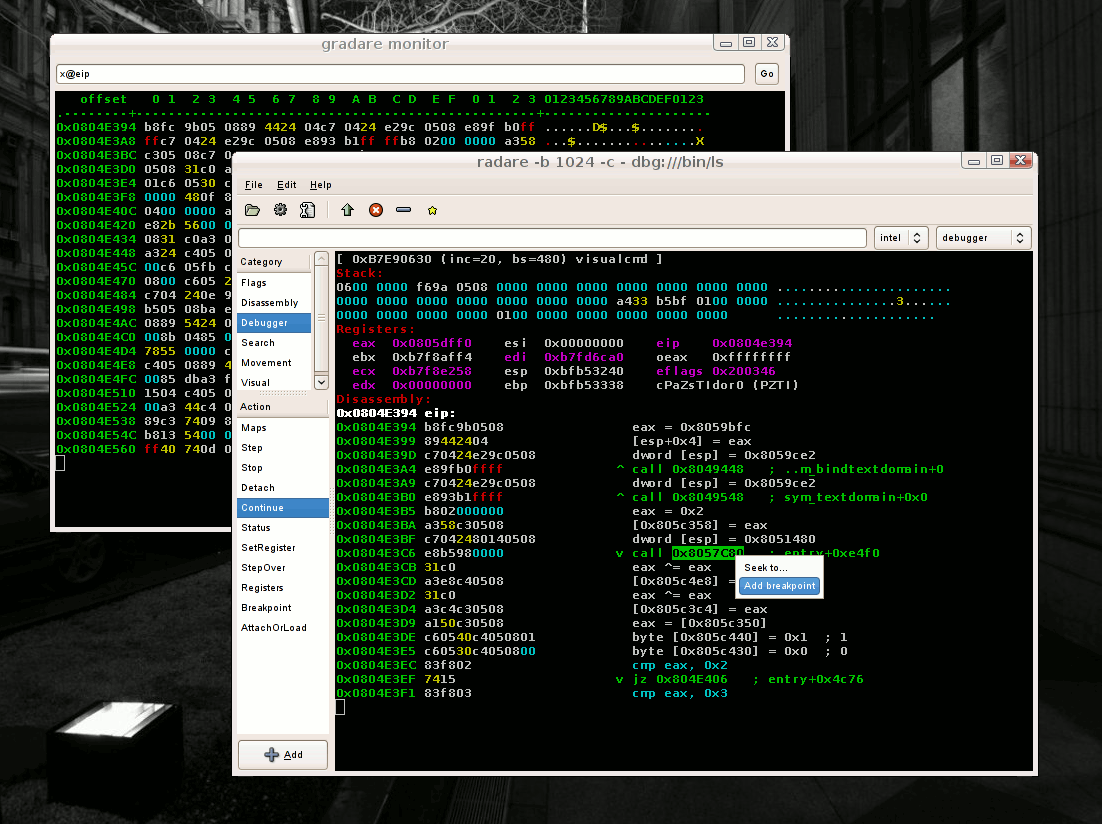
Task: Choose 'Add breakpoint' from context menu
Action: [779, 586]
